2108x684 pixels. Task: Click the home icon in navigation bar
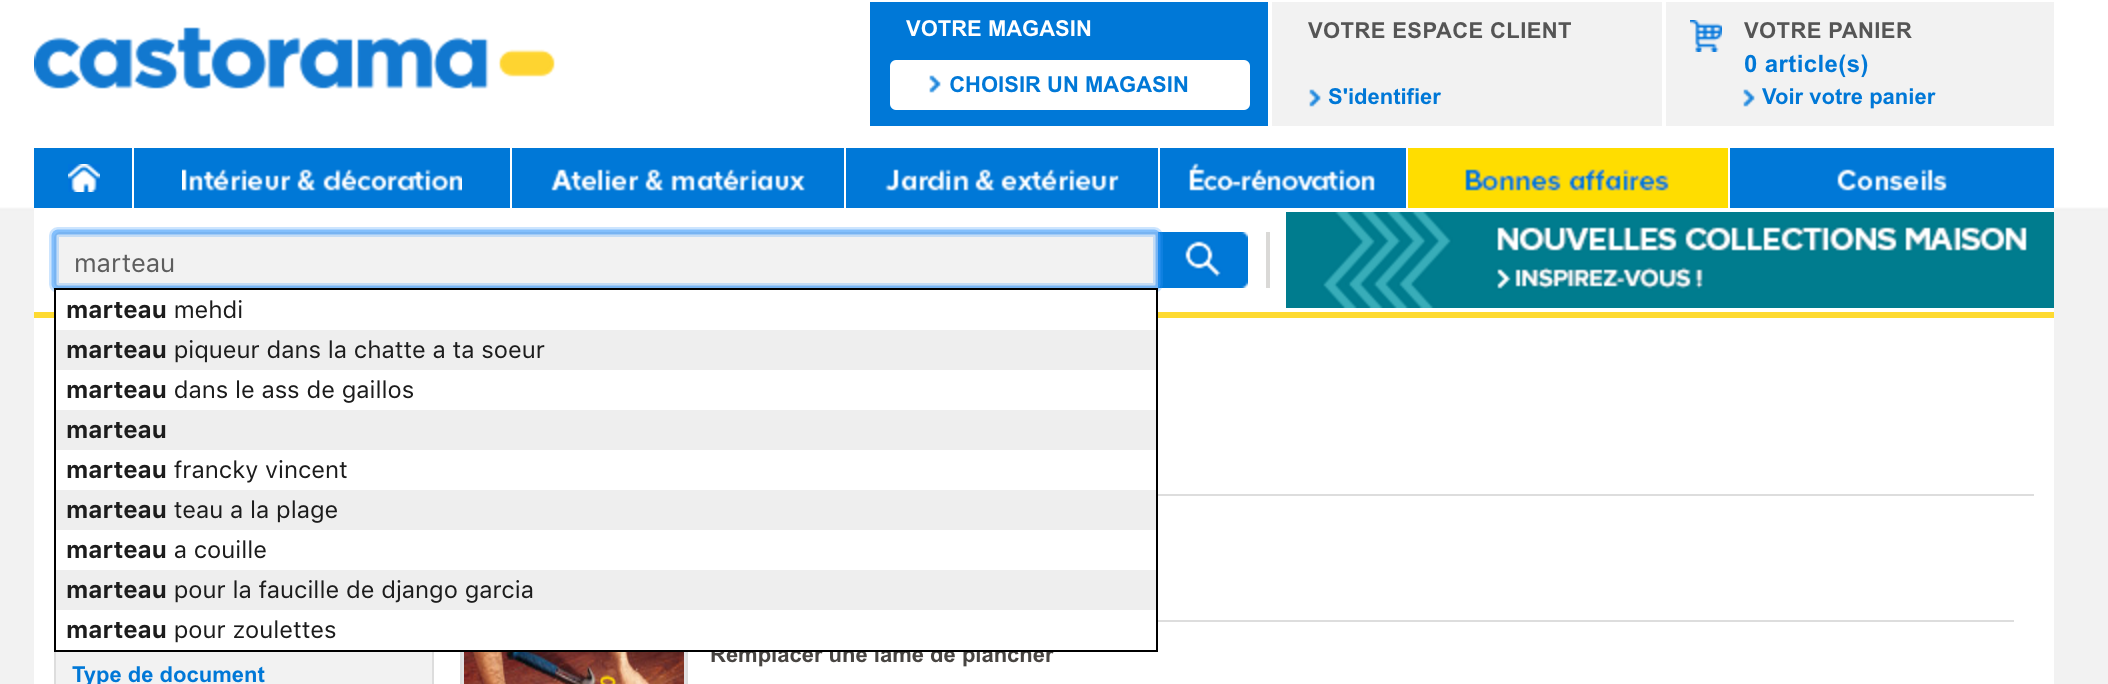pos(84,179)
